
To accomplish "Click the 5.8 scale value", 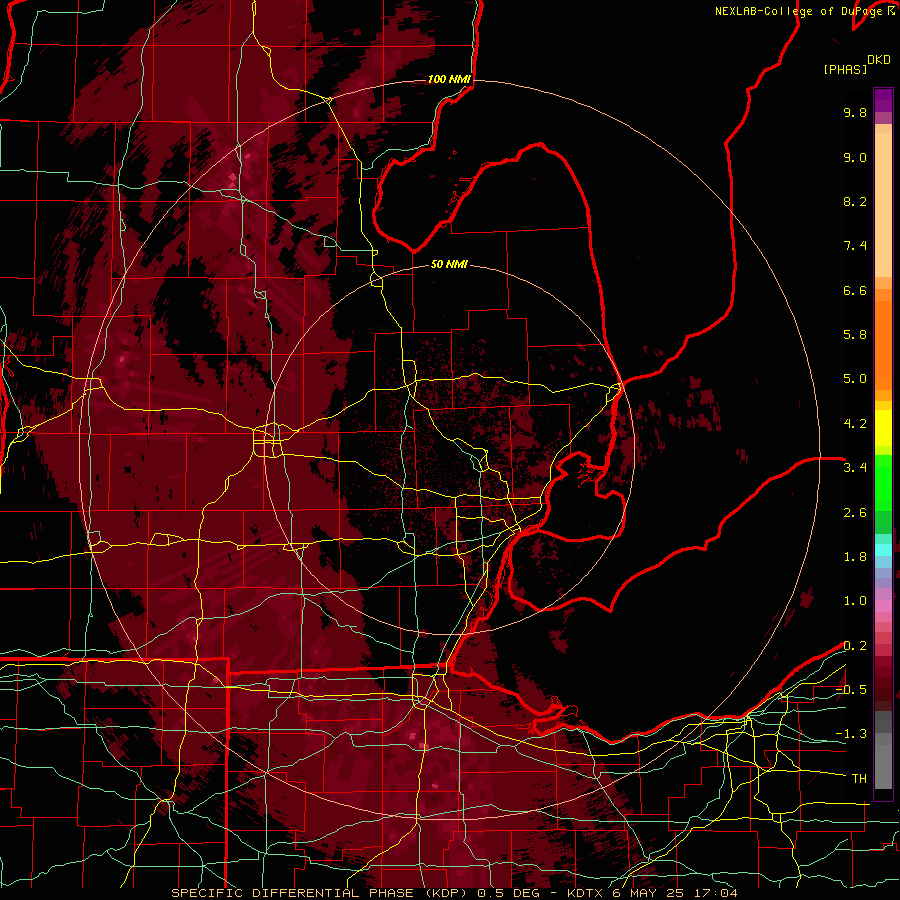I will (855, 335).
